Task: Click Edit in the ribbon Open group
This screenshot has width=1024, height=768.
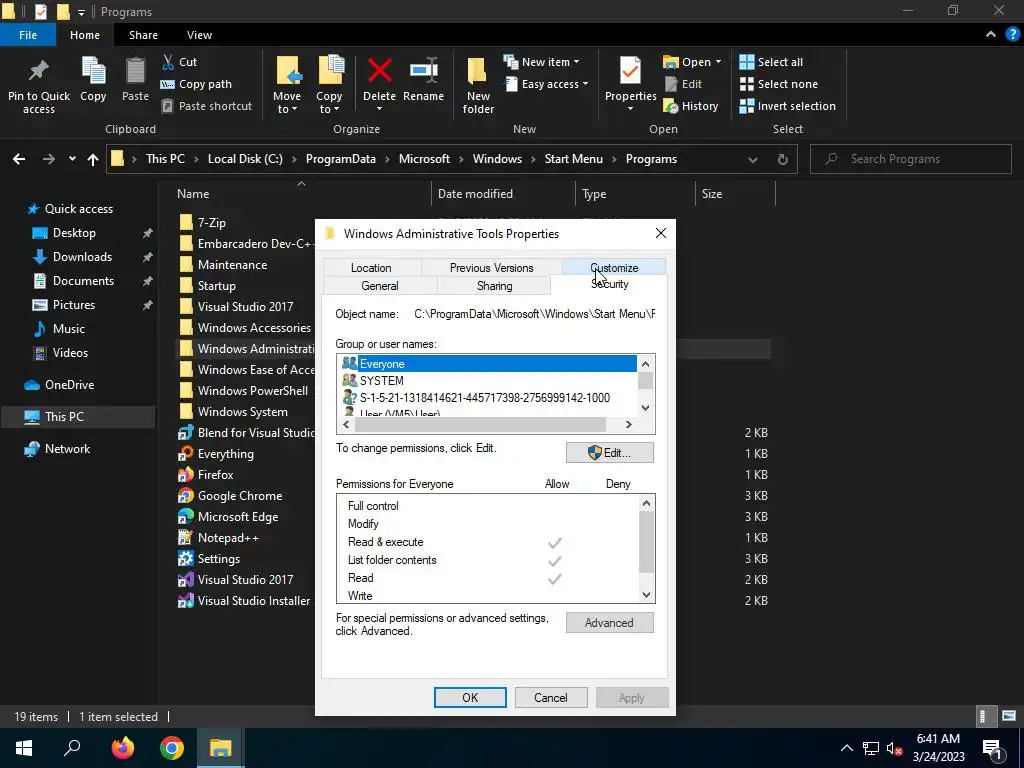Action: tap(683, 84)
